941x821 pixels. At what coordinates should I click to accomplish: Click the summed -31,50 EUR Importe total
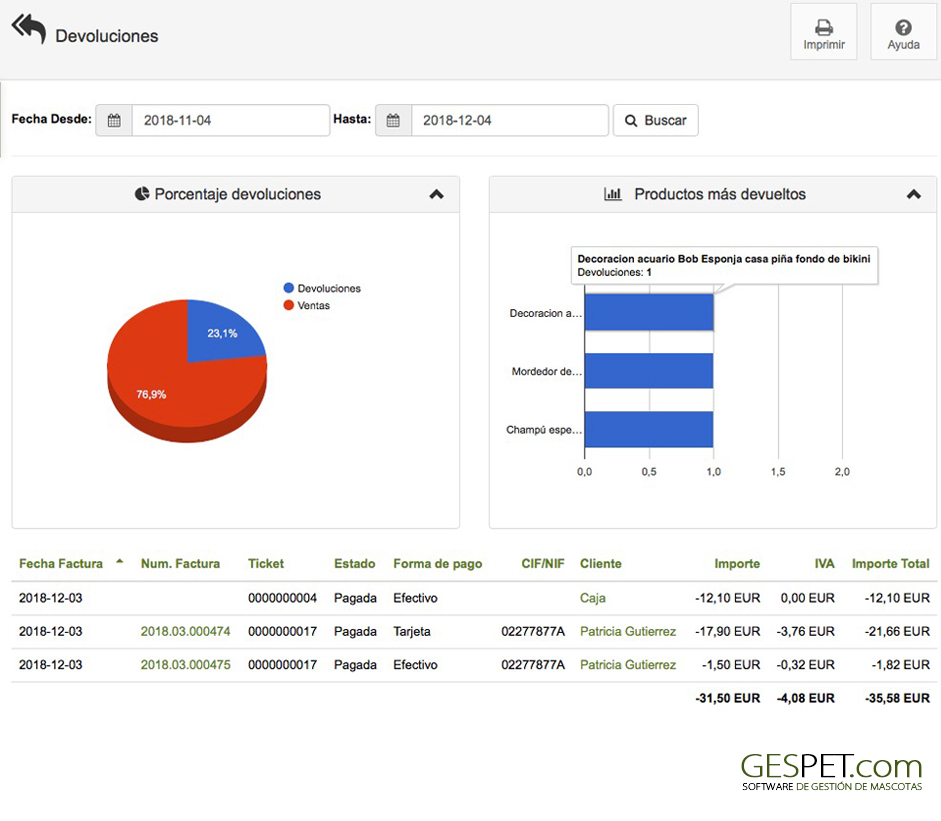(x=727, y=698)
